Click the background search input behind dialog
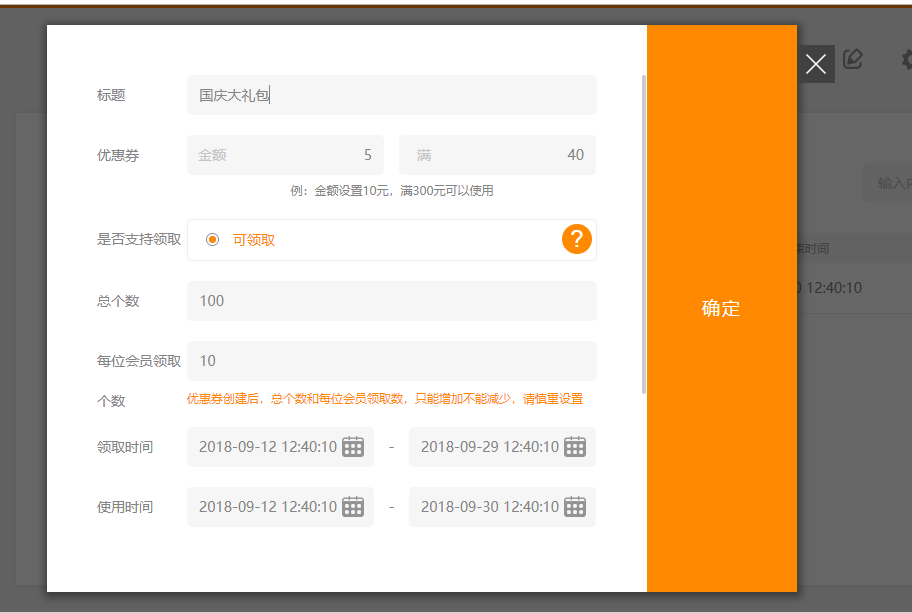This screenshot has width=912, height=613. (890, 183)
